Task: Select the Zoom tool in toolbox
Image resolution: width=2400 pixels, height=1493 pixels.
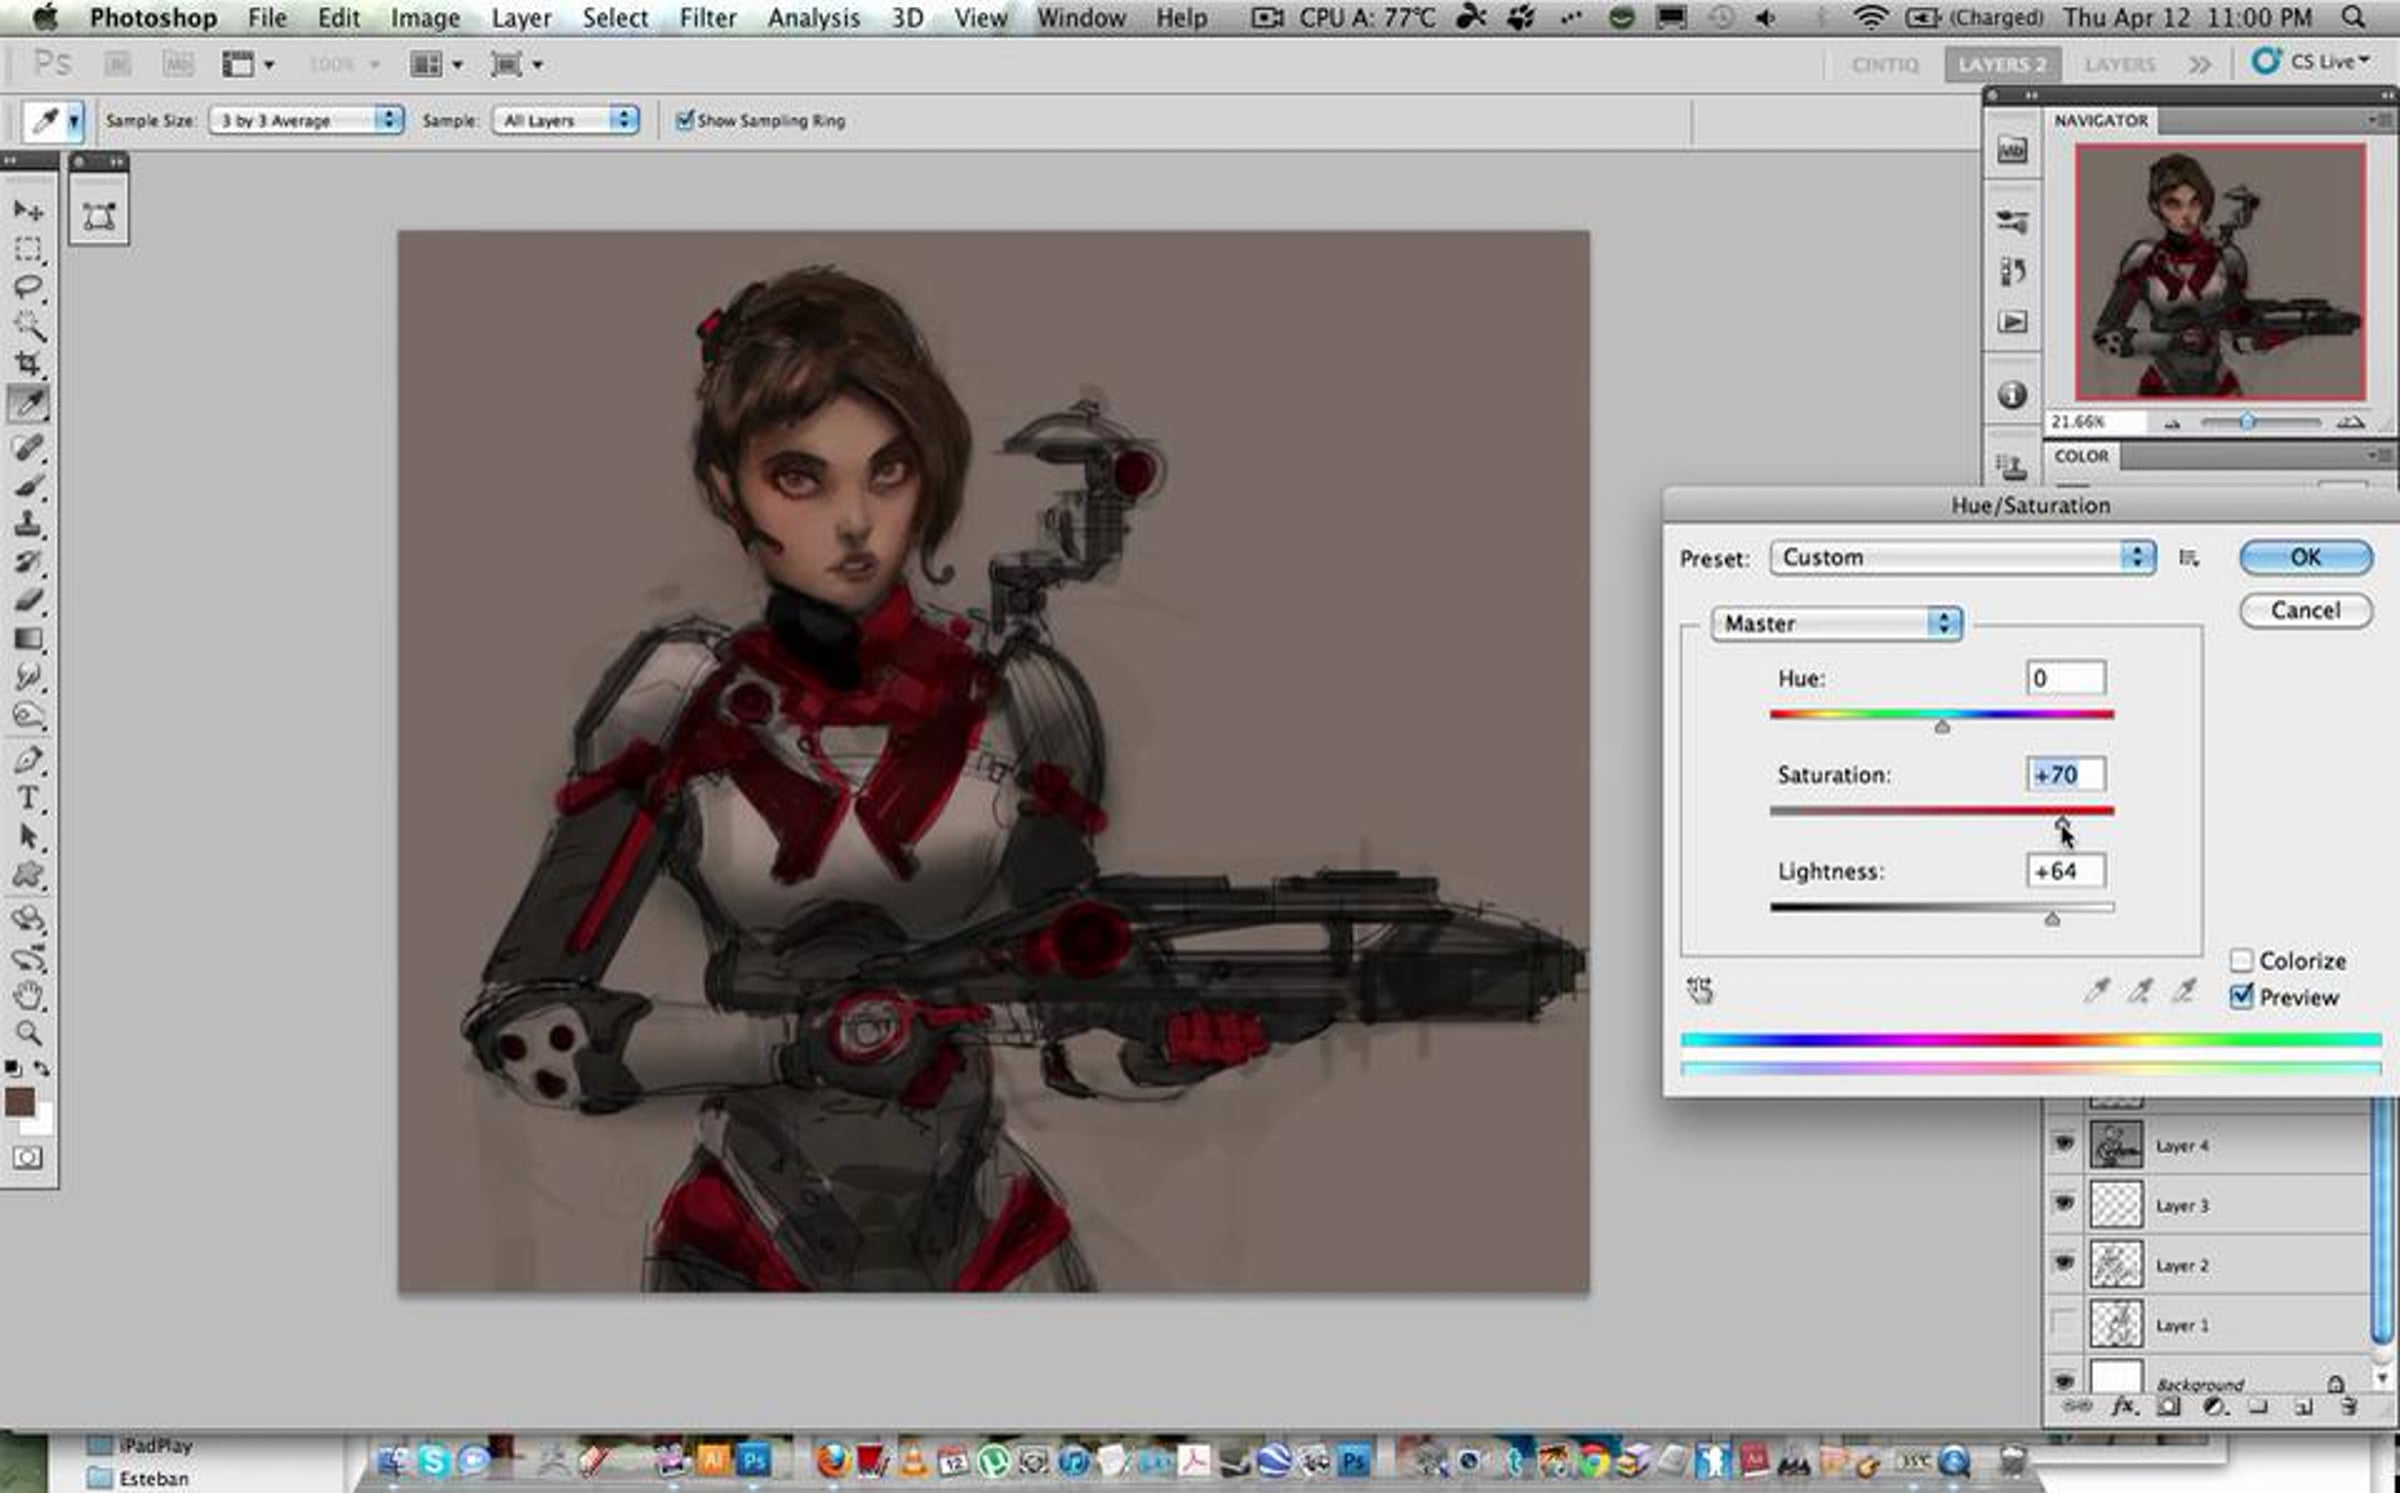Action: tap(28, 1033)
